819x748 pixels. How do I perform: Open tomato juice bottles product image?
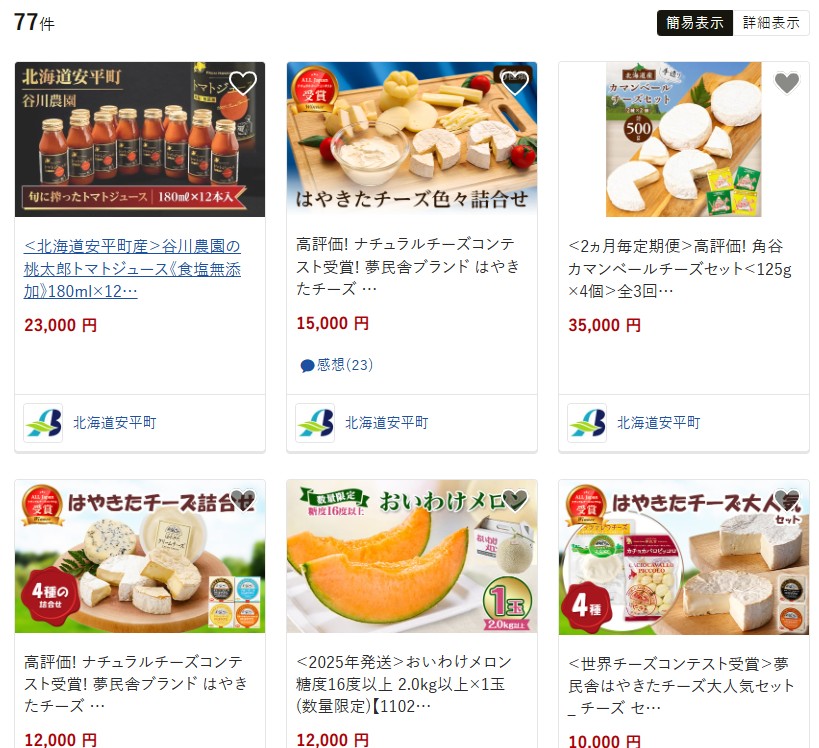tap(140, 139)
